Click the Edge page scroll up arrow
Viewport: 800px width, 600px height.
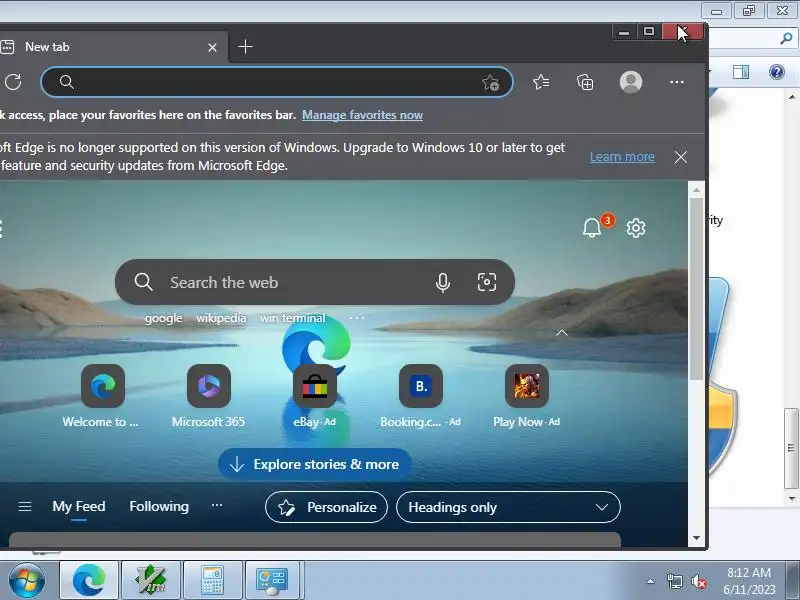[696, 190]
